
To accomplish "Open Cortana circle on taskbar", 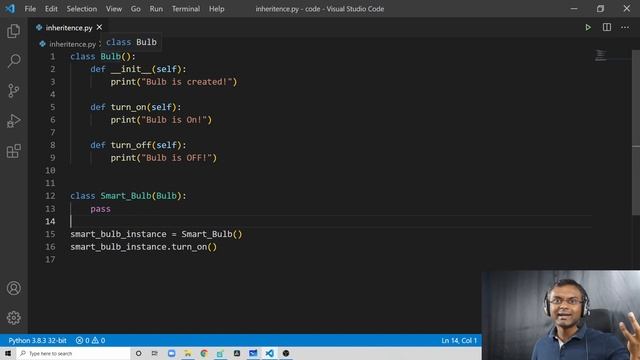I will coord(138,353).
